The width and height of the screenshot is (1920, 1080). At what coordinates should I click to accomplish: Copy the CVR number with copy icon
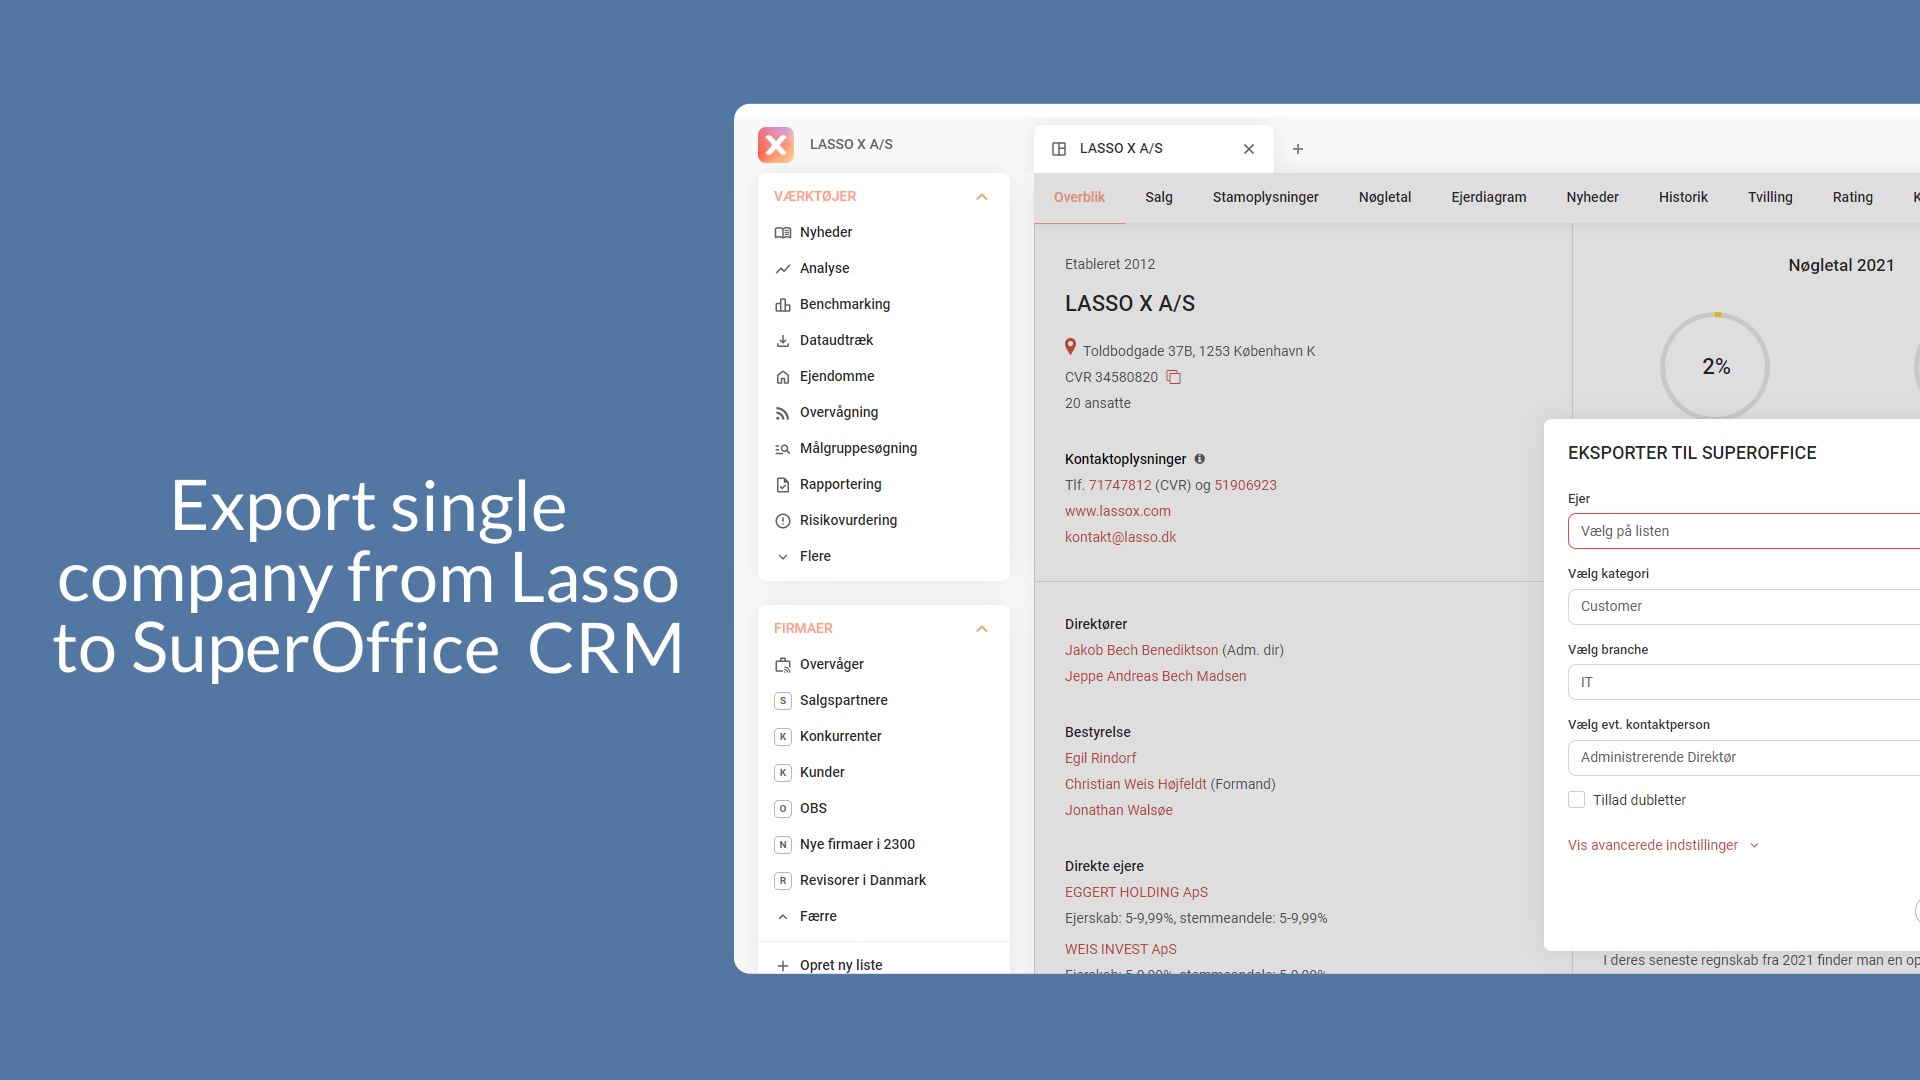click(x=1174, y=377)
